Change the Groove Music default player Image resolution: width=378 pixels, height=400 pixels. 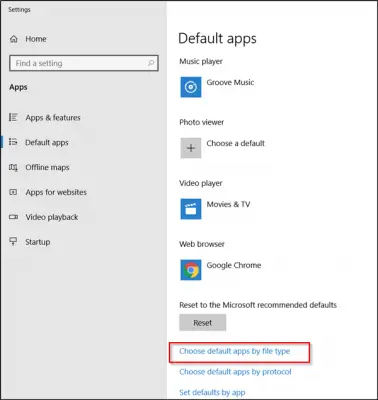217,87
